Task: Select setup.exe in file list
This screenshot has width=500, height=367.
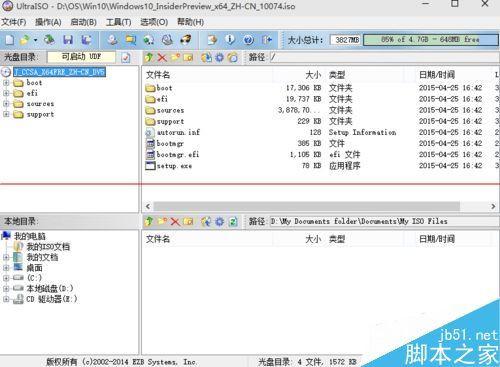Action: pyautogui.click(x=169, y=166)
